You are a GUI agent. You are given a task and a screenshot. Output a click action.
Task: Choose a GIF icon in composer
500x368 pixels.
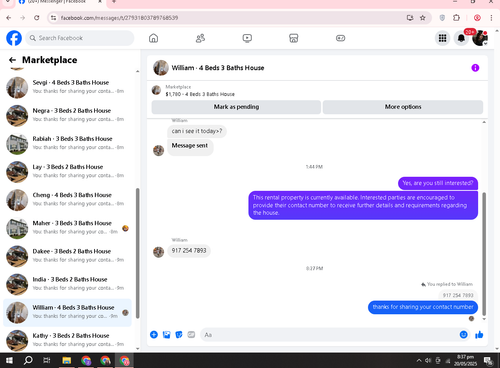(191, 335)
